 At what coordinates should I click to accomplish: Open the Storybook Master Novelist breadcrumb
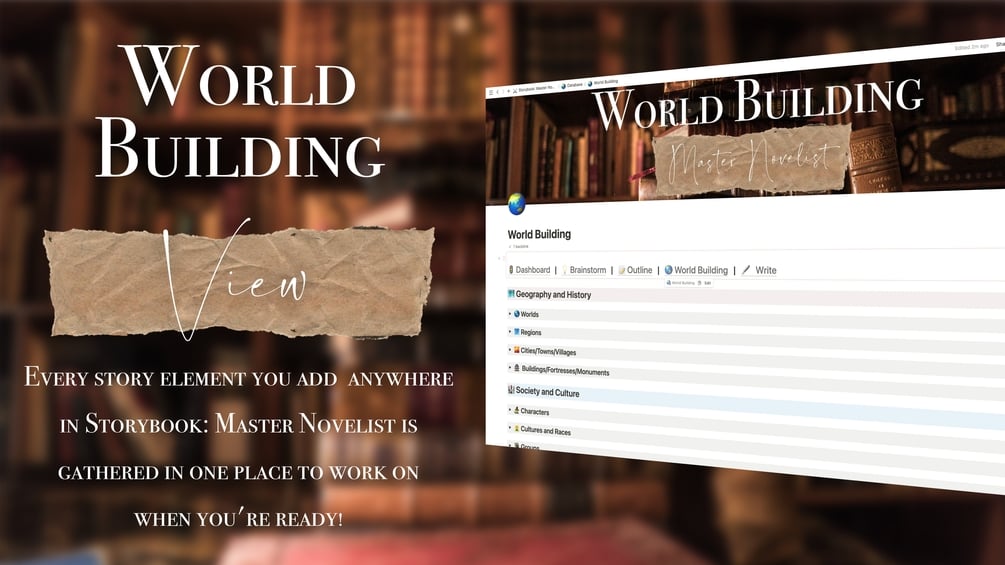(534, 88)
